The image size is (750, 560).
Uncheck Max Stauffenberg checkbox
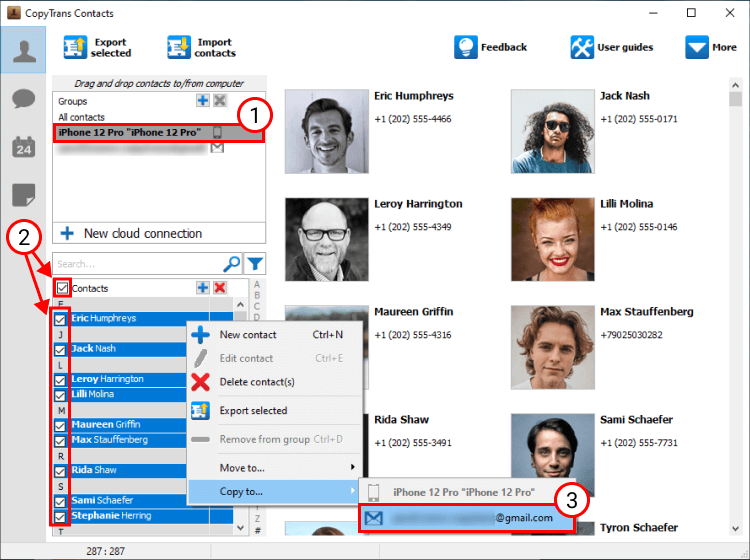point(60,441)
